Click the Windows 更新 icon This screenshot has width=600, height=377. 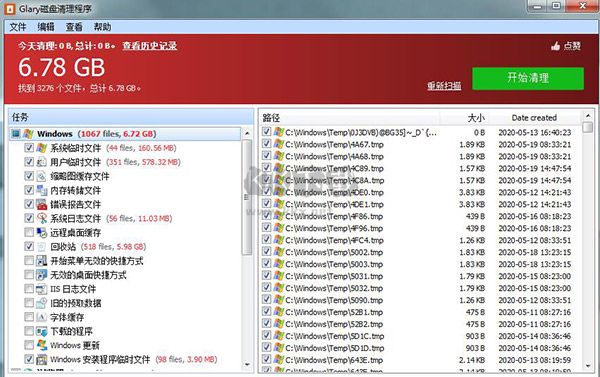(x=41, y=345)
